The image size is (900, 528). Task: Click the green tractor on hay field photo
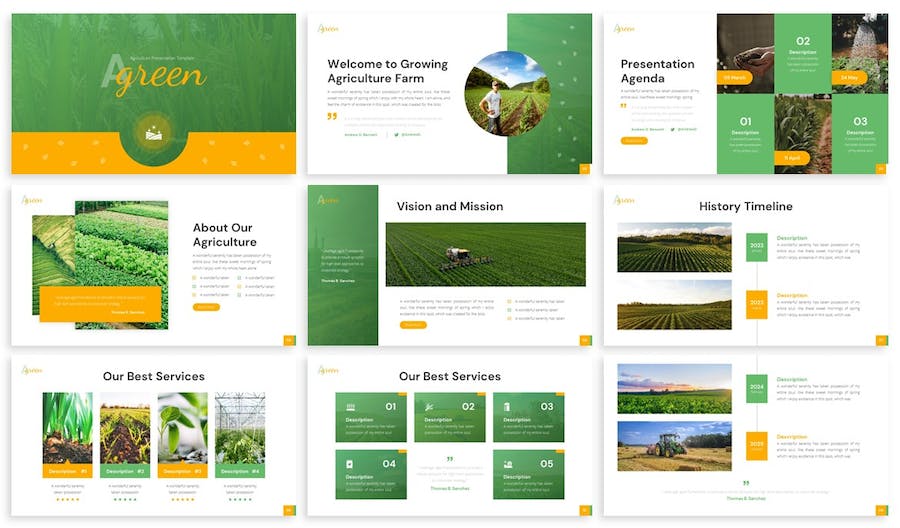tap(674, 446)
